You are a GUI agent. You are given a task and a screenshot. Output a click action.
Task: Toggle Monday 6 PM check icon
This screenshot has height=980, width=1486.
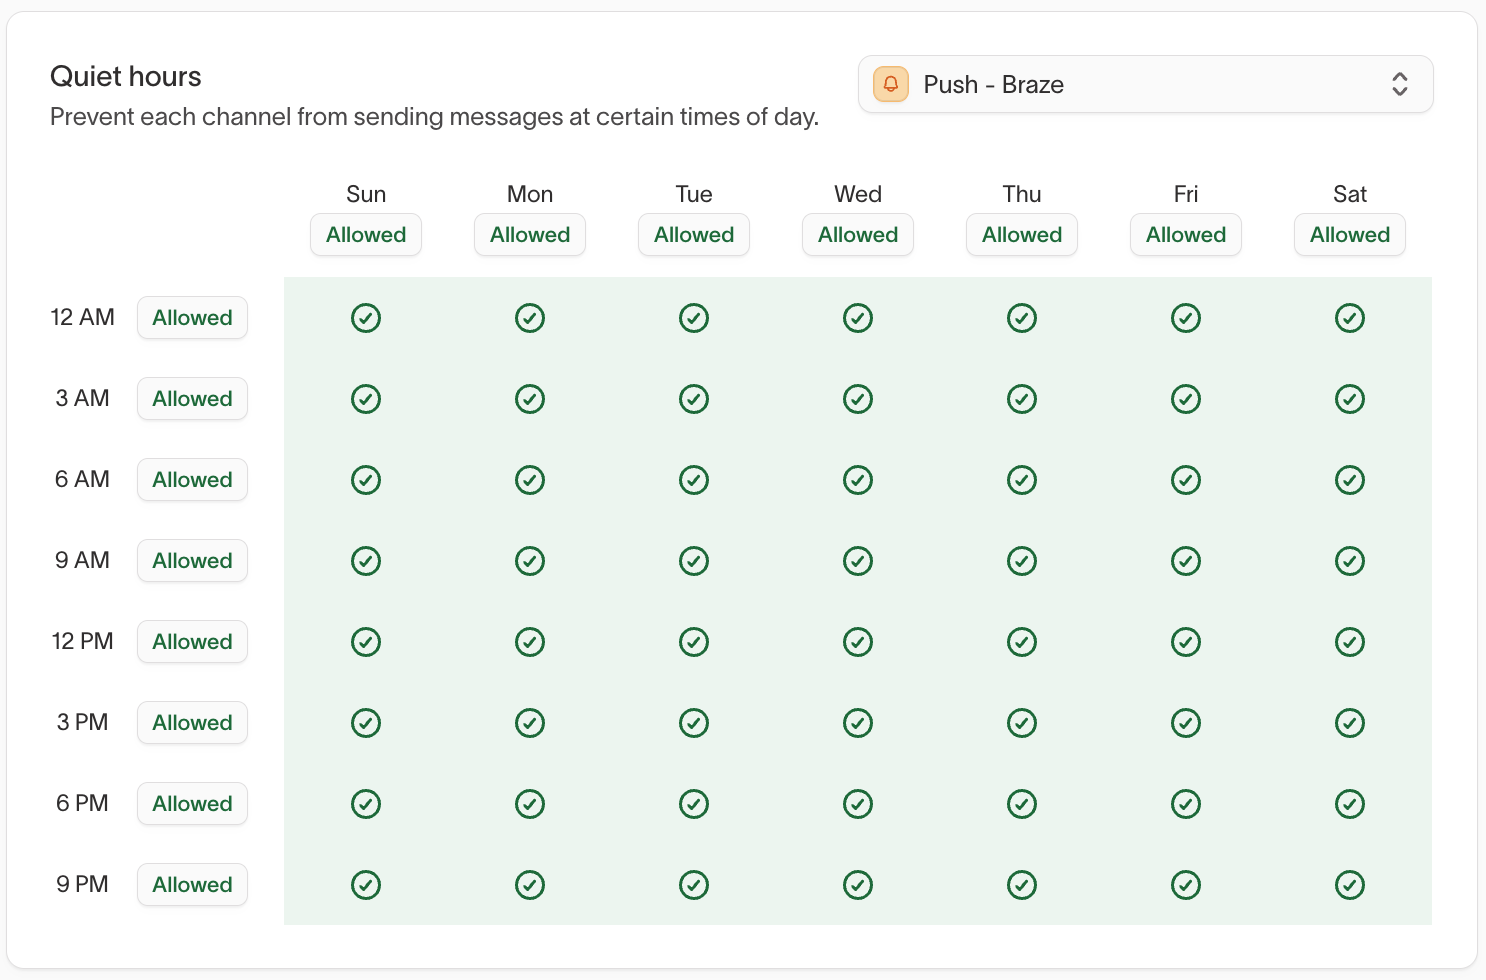pyautogui.click(x=530, y=804)
